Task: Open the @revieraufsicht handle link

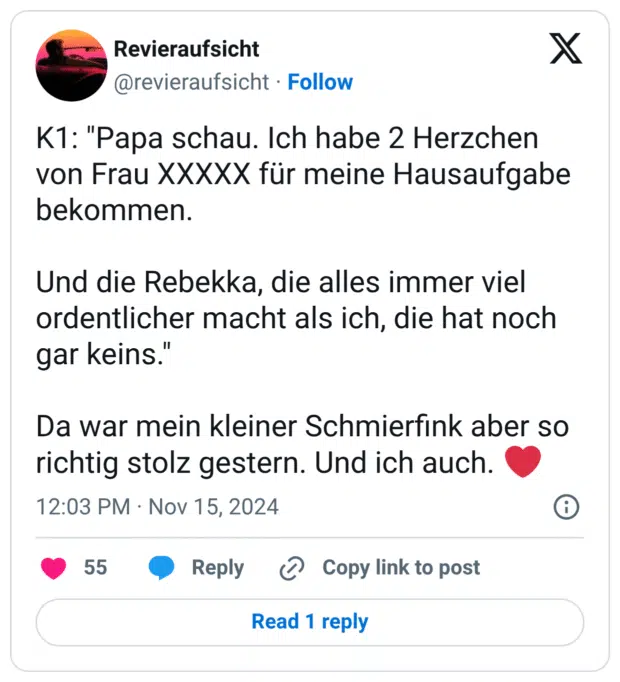Action: 192,82
